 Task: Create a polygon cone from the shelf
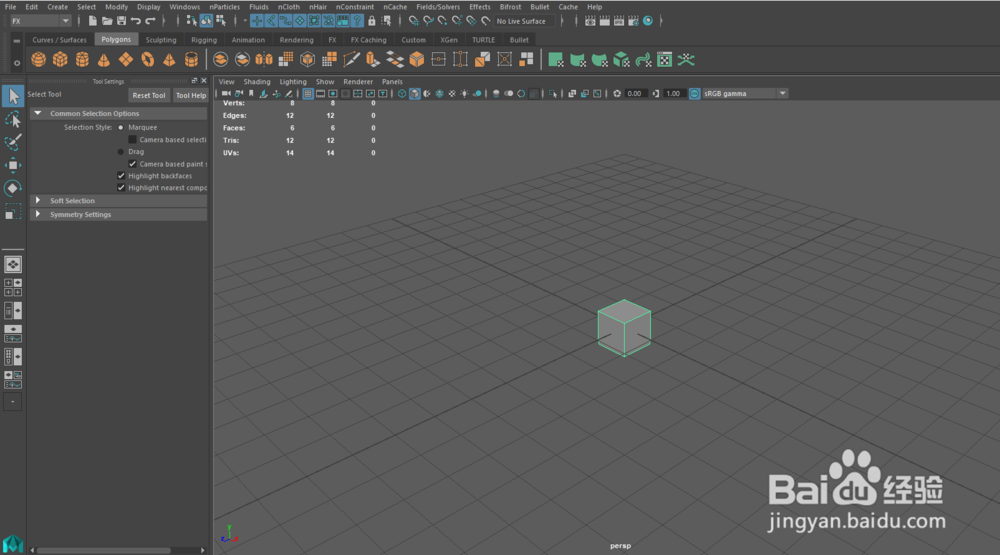coord(103,60)
